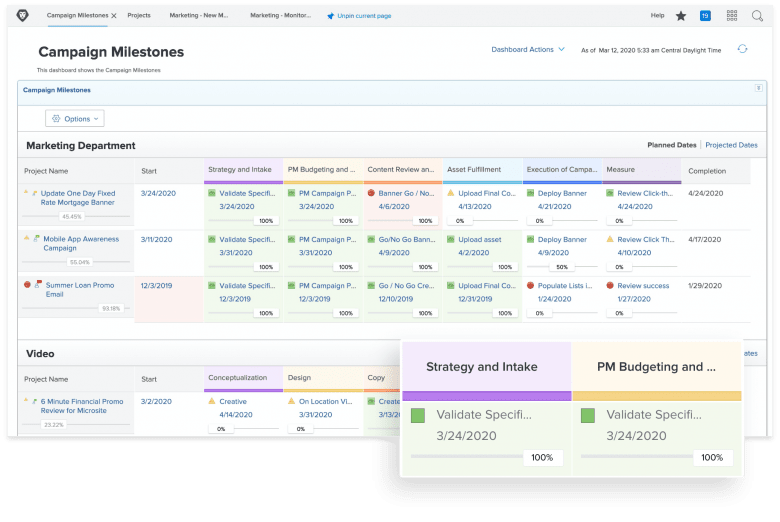
Task: Click the Campaign Milestones panel title
Action: [57, 90]
